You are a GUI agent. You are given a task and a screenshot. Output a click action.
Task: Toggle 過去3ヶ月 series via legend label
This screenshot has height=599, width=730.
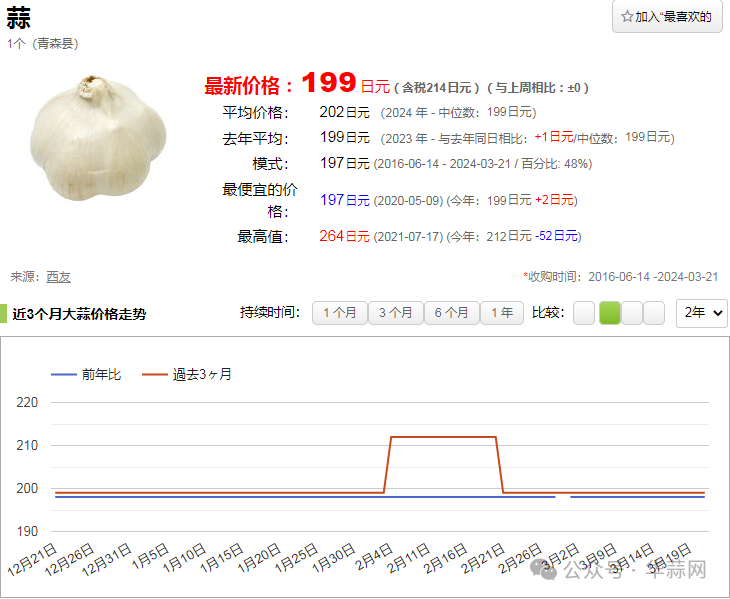[x=201, y=375]
